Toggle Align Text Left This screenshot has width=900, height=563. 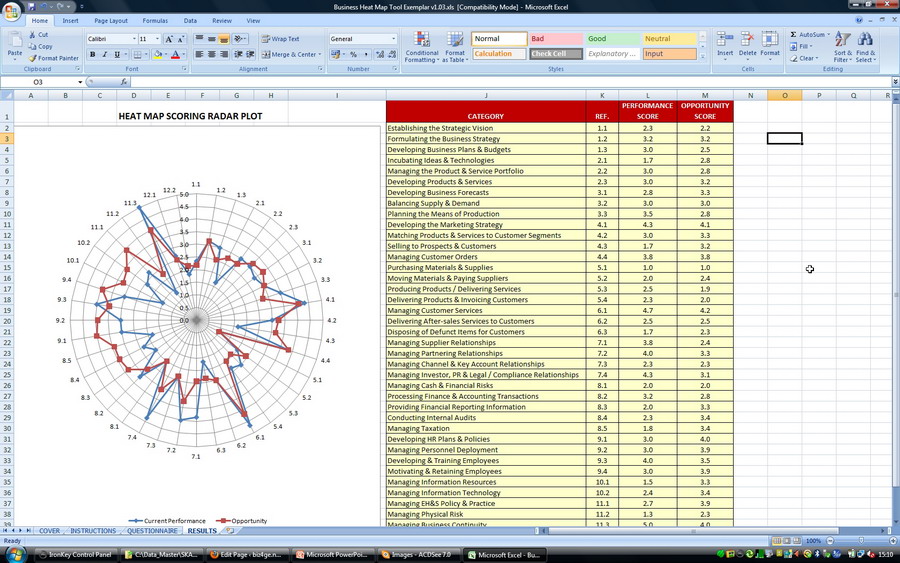pyautogui.click(x=199, y=55)
